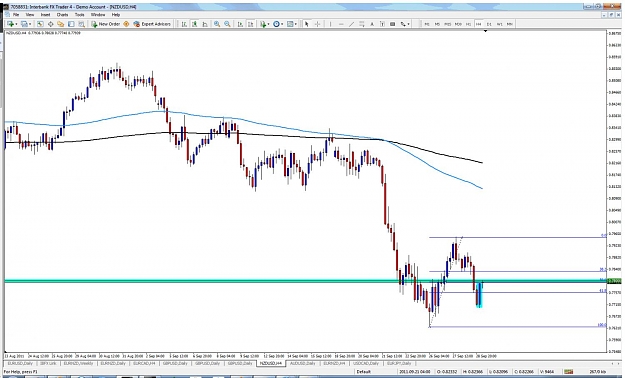The image size is (625, 378).
Task: Select the Arrows objects tool
Action: [403, 24]
